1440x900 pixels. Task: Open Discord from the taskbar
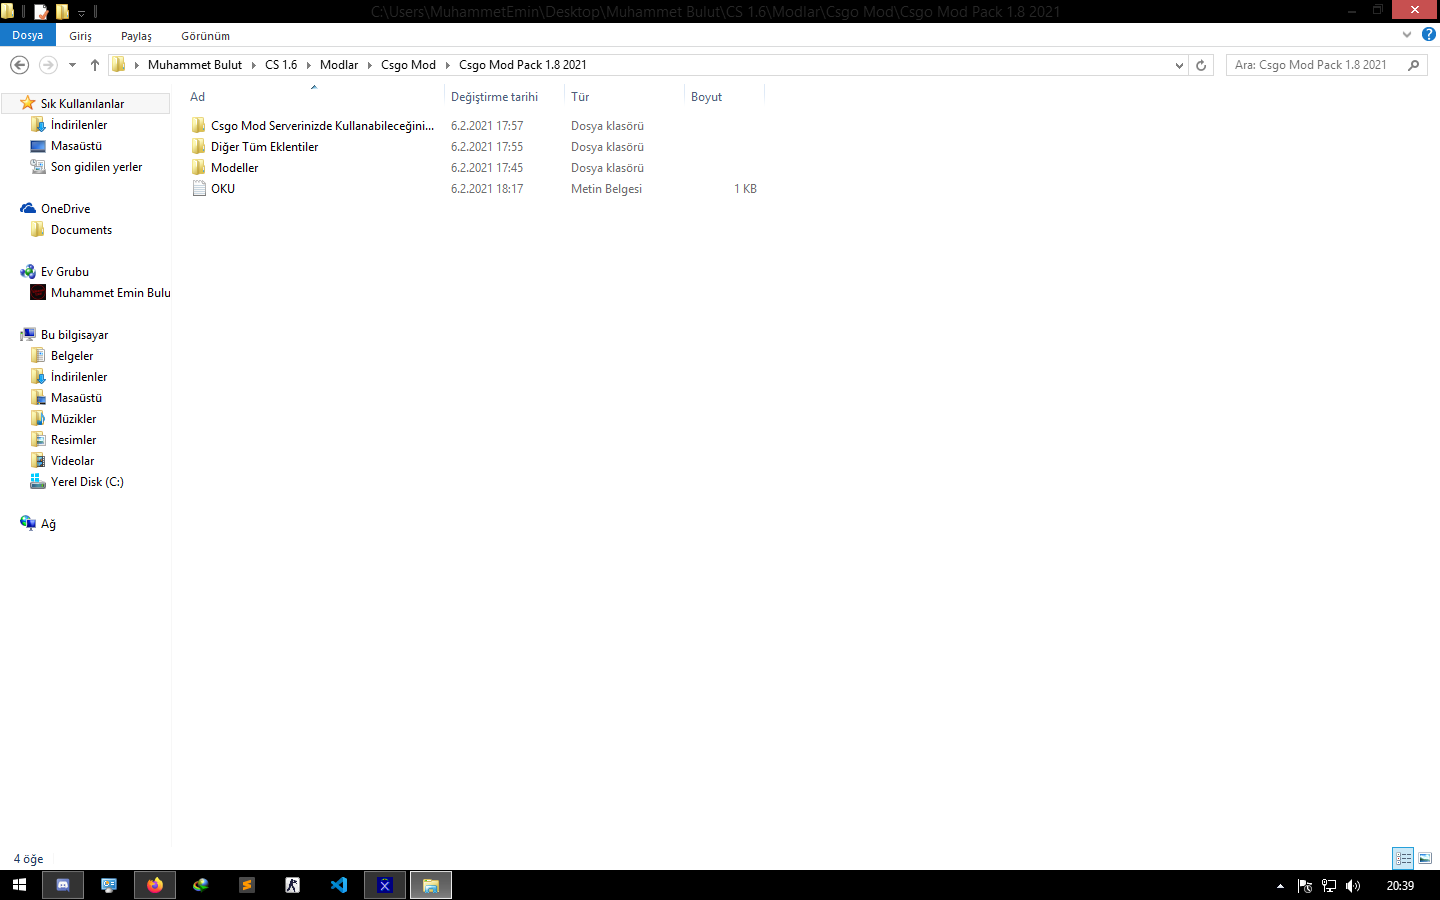[63, 885]
